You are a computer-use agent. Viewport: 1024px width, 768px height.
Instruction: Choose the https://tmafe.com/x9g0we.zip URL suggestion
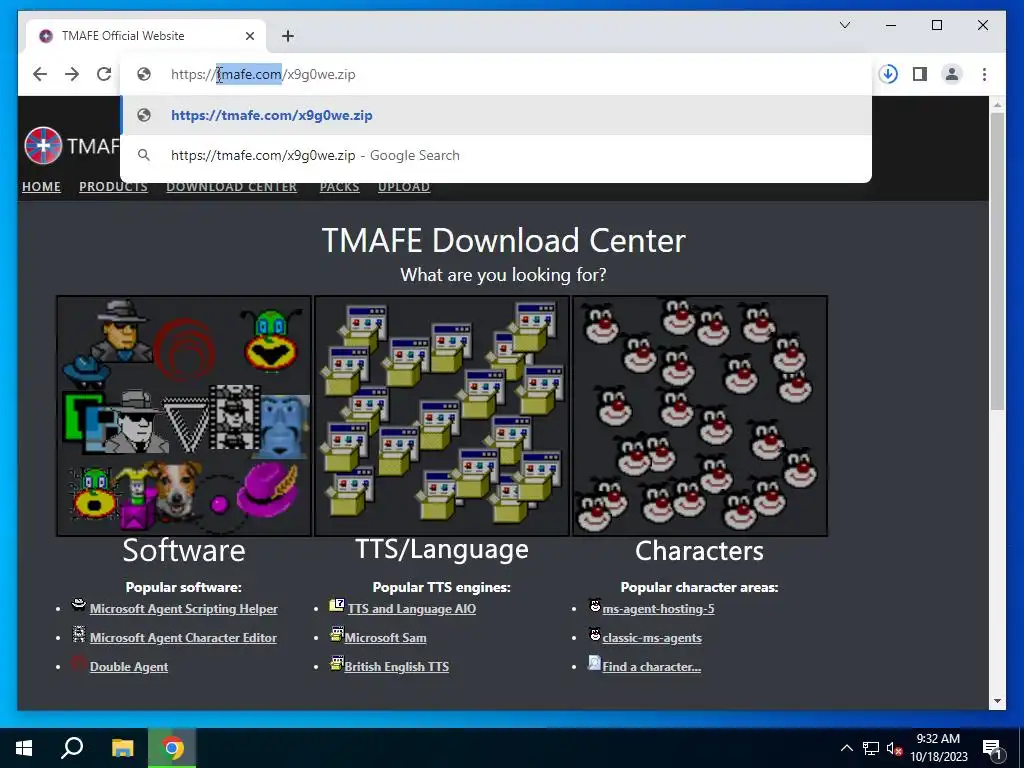click(x=496, y=116)
